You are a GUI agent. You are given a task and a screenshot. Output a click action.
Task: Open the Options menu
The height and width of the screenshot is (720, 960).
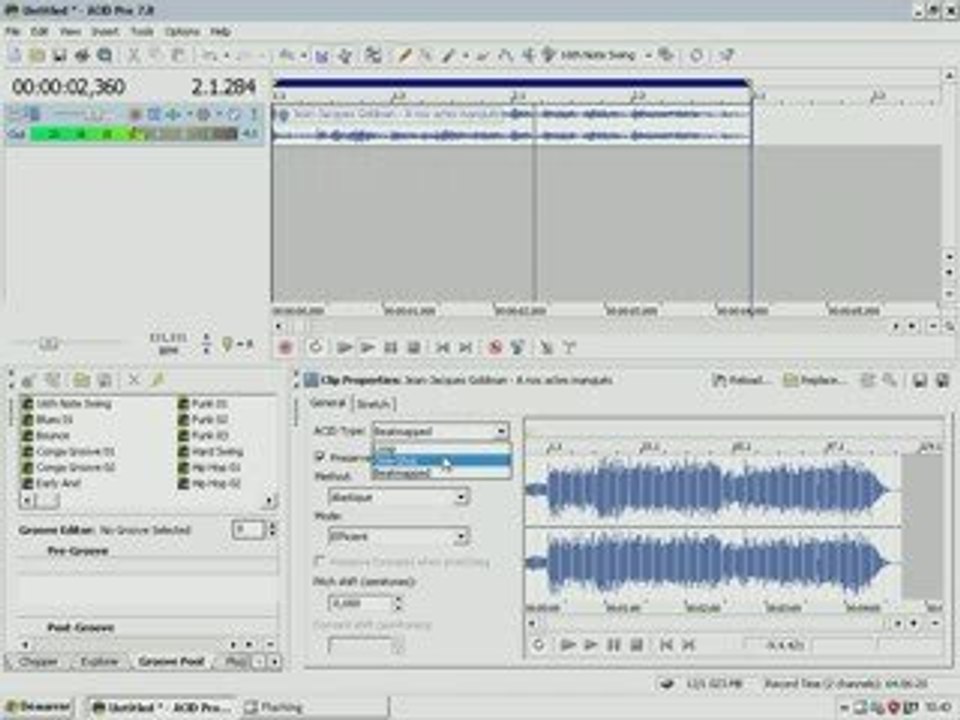[x=182, y=31]
